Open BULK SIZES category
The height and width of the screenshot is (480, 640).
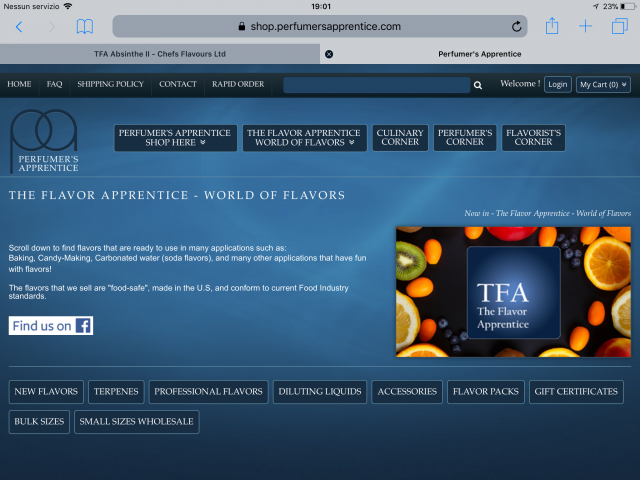(39, 422)
